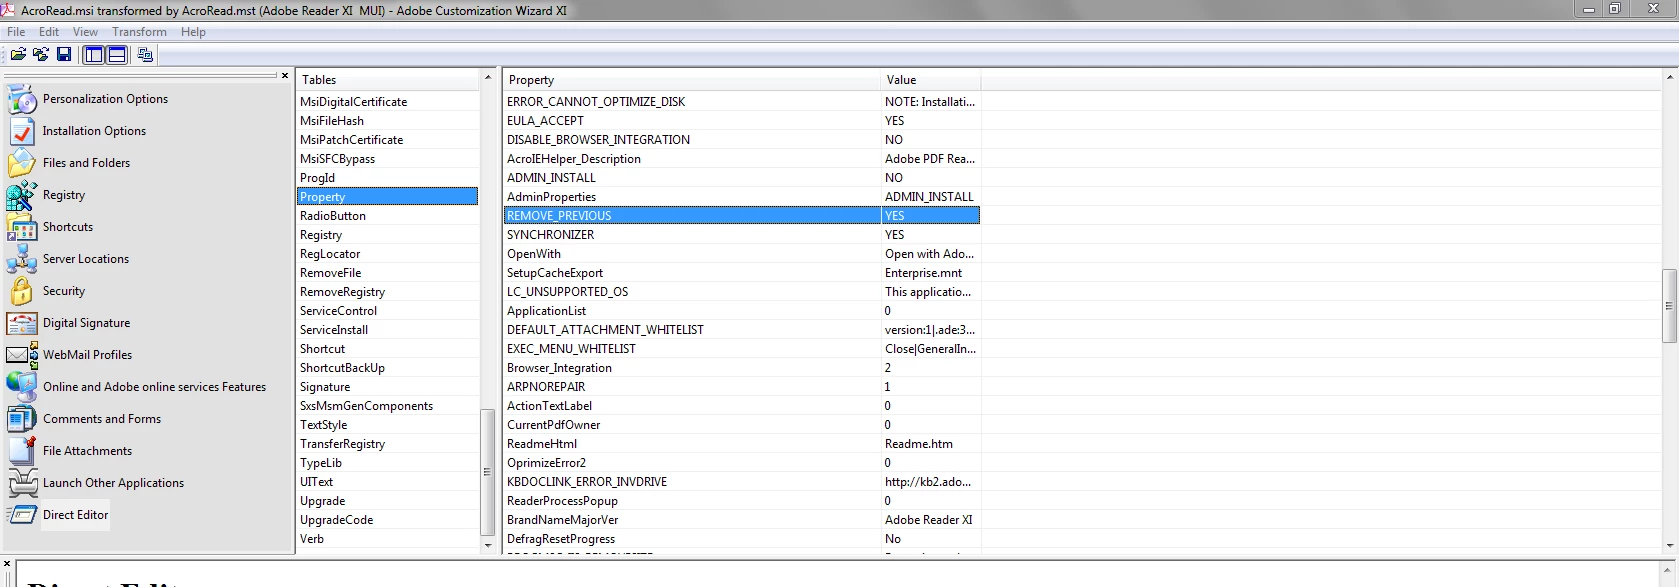Click the Launch Other Applications icon
Image resolution: width=1679 pixels, height=587 pixels.
point(21,483)
